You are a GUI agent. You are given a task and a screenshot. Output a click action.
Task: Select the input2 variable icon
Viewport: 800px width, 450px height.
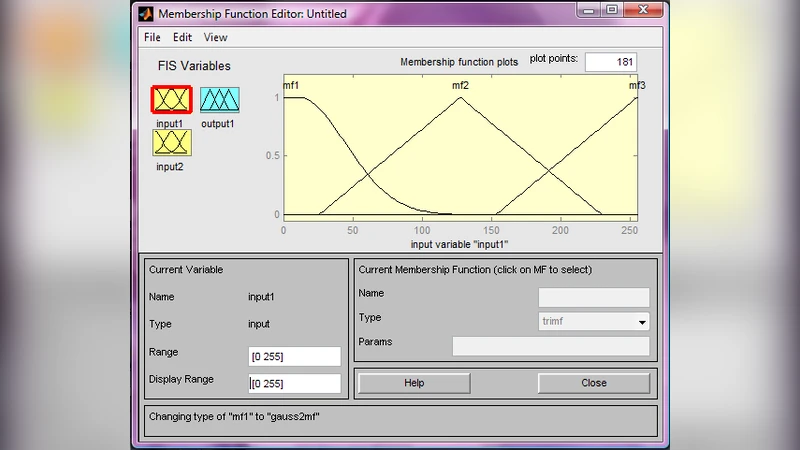[171, 142]
